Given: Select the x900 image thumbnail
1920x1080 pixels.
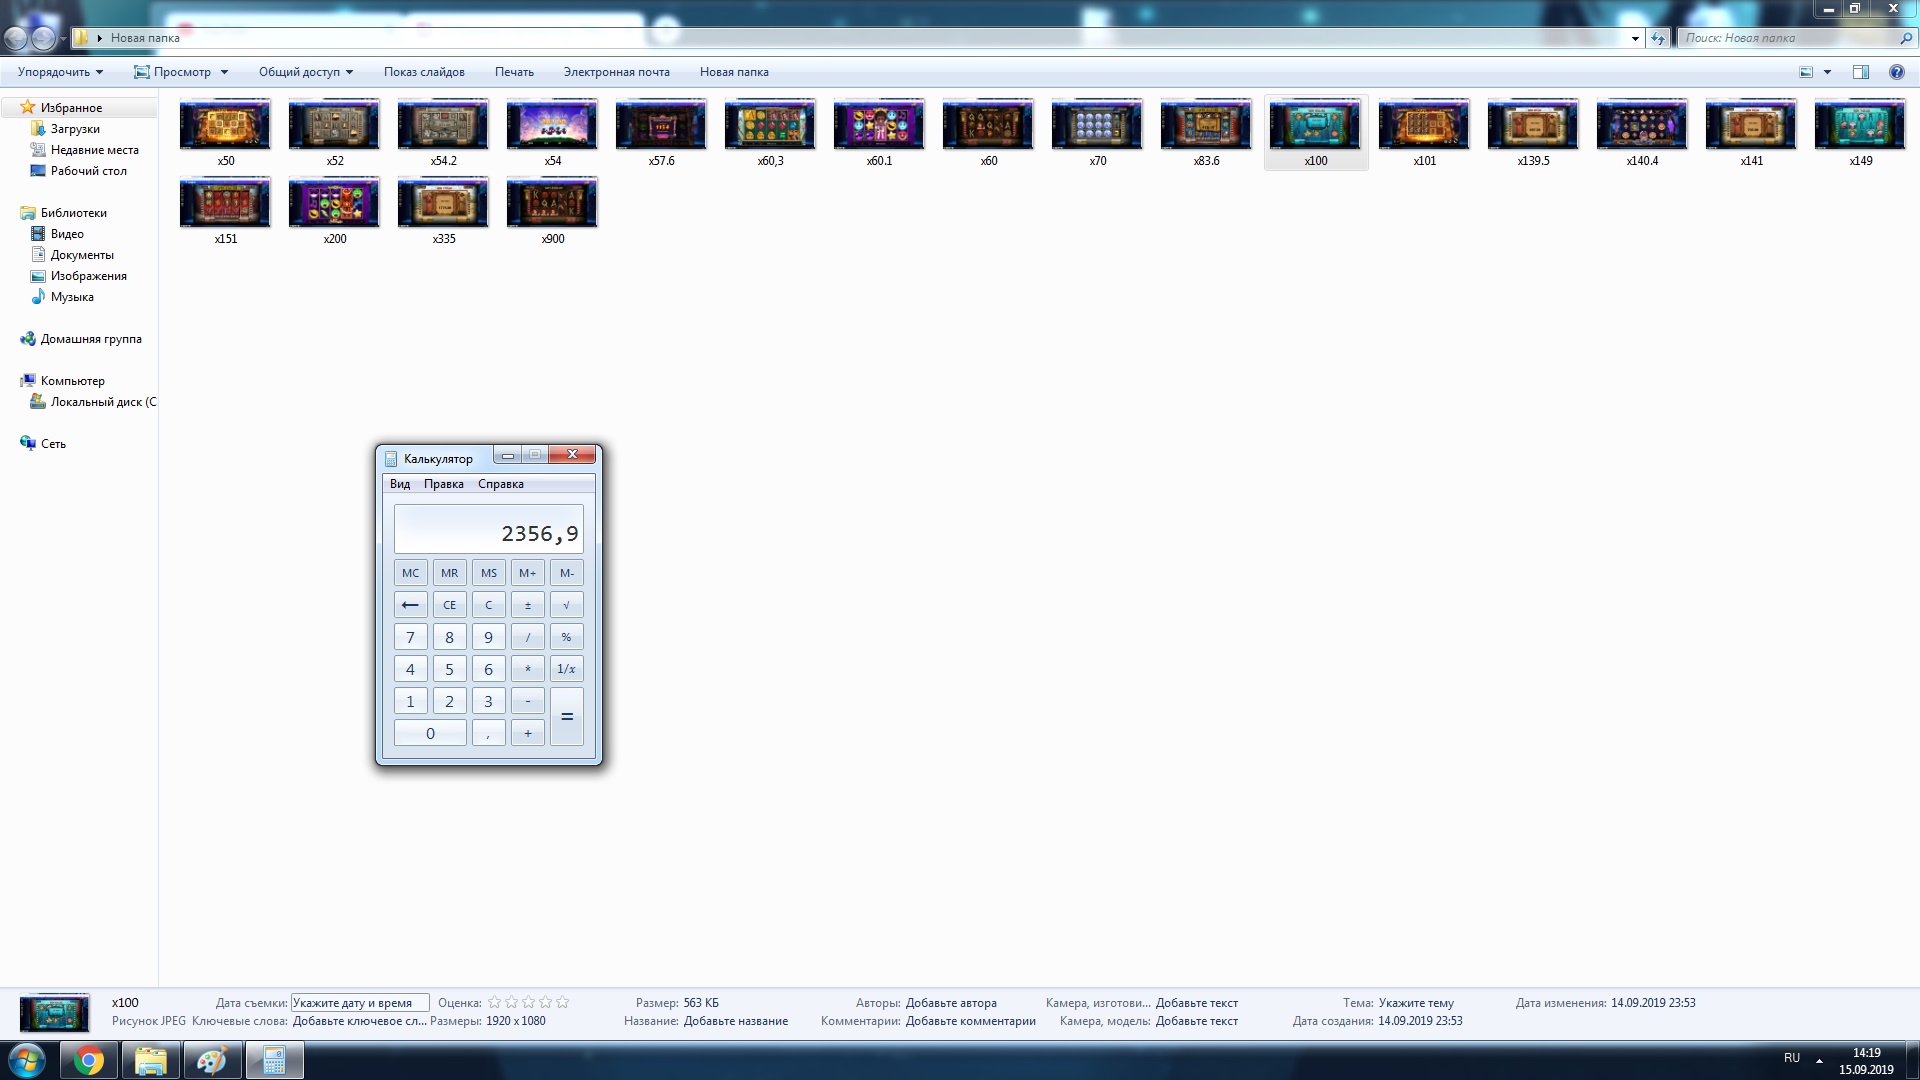Looking at the screenshot, I should click(552, 203).
